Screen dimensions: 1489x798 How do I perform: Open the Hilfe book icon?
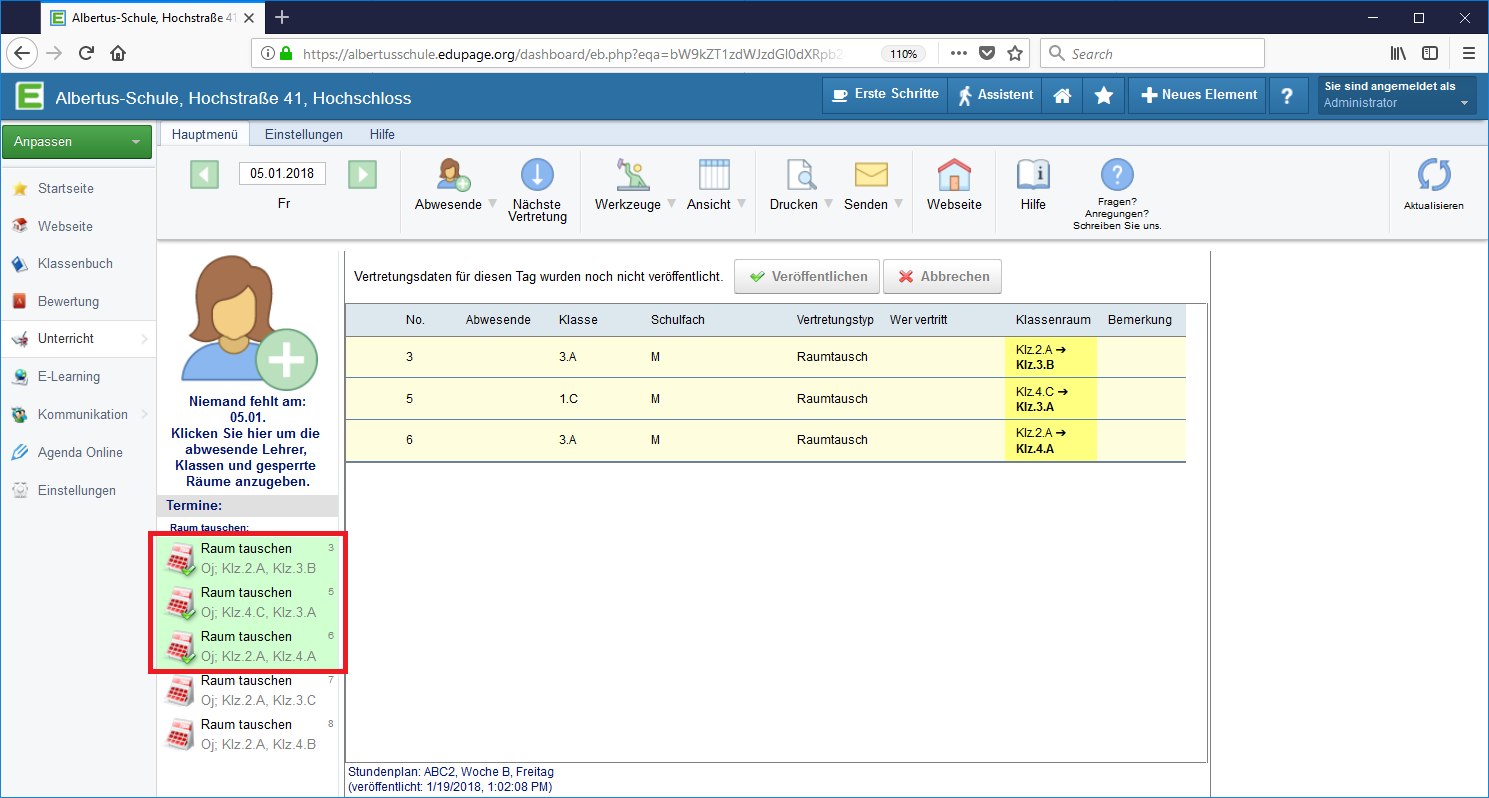coord(1033,174)
